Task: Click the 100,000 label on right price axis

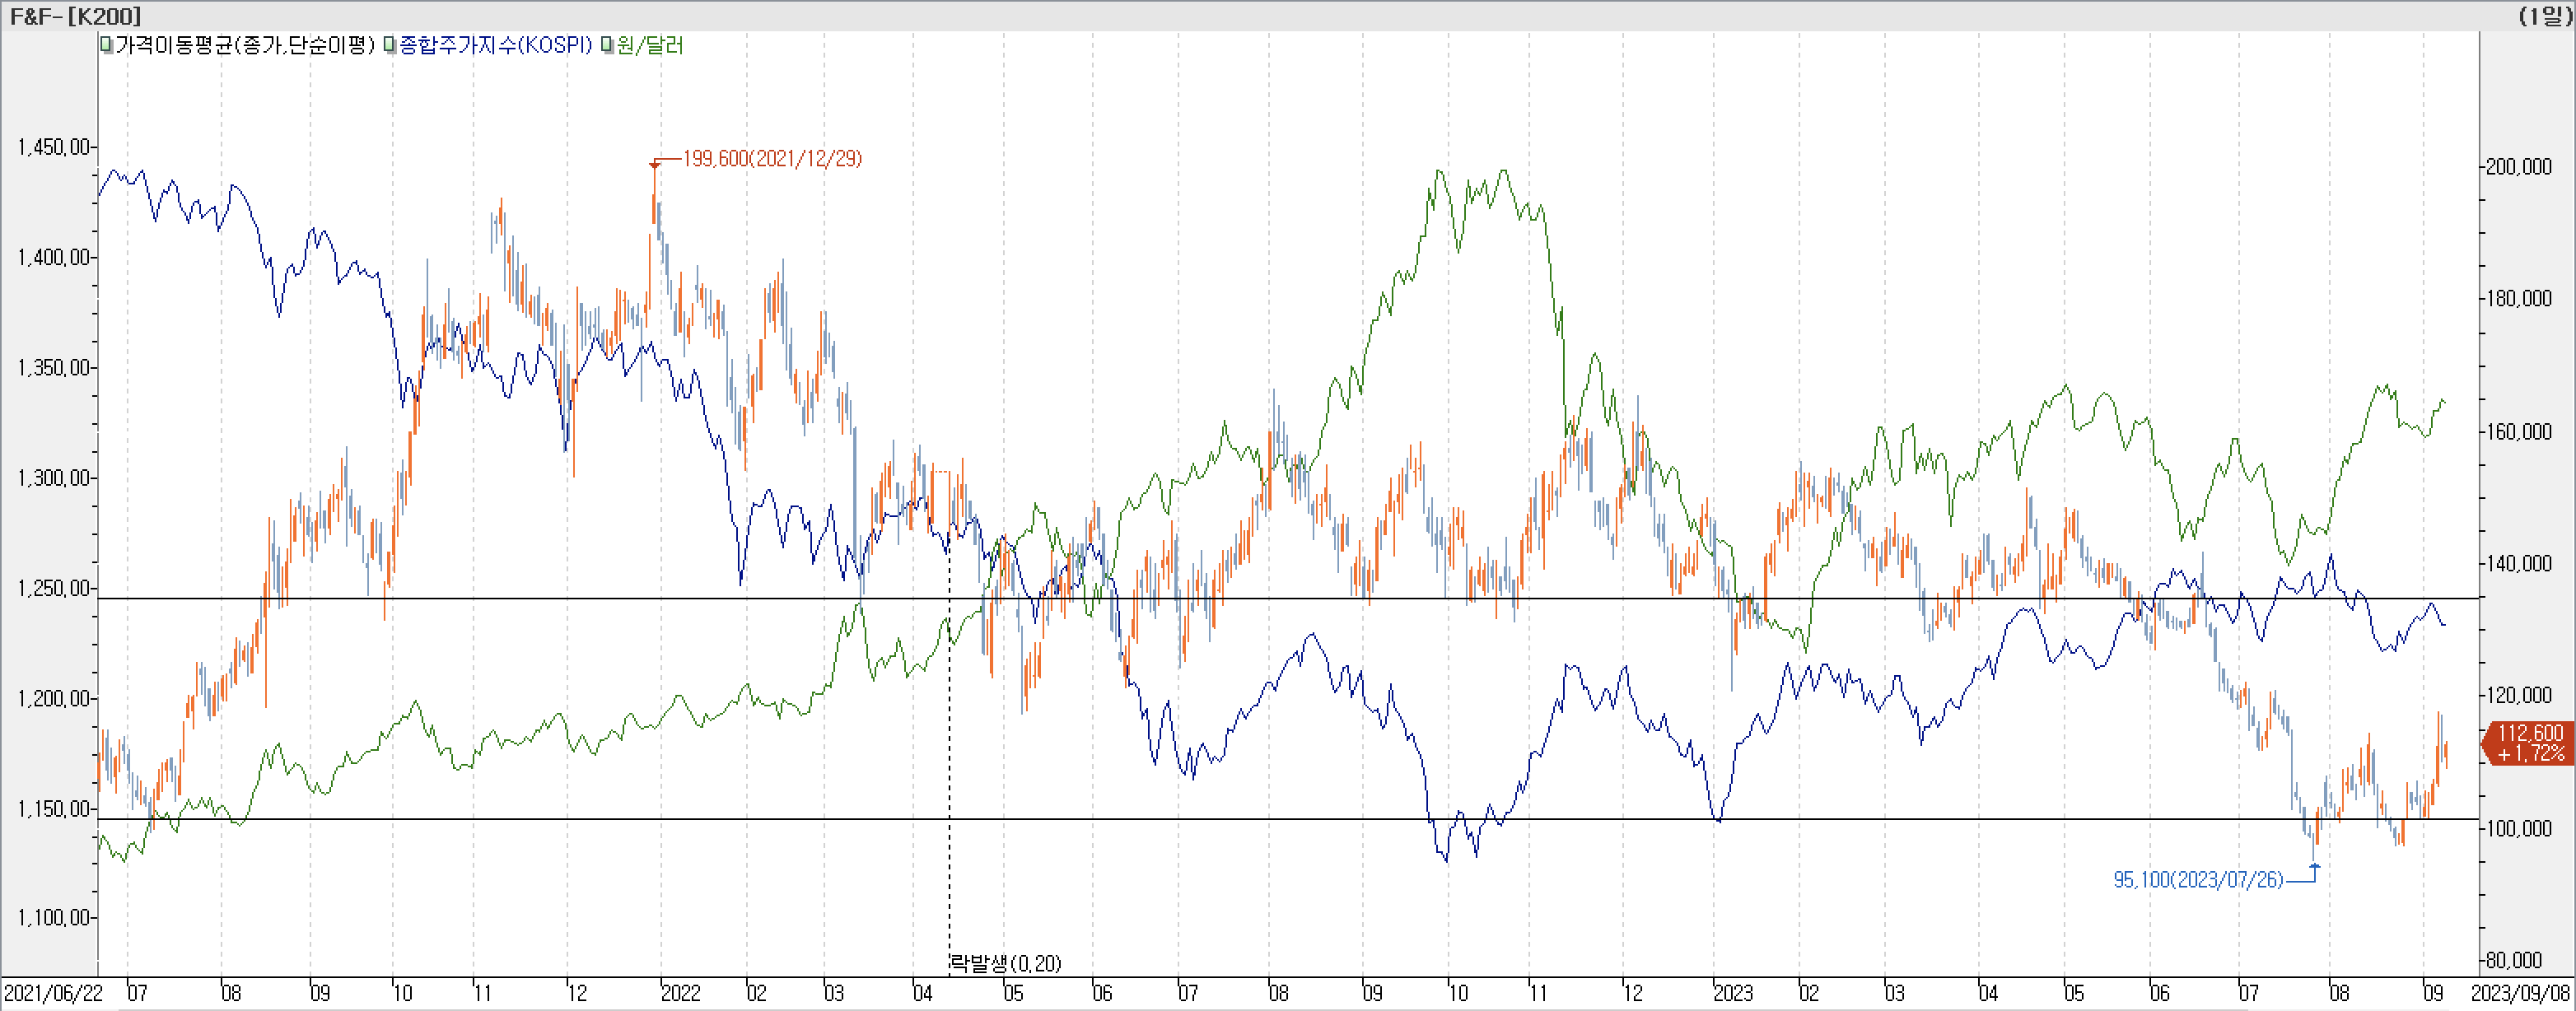Action: coord(2519,828)
